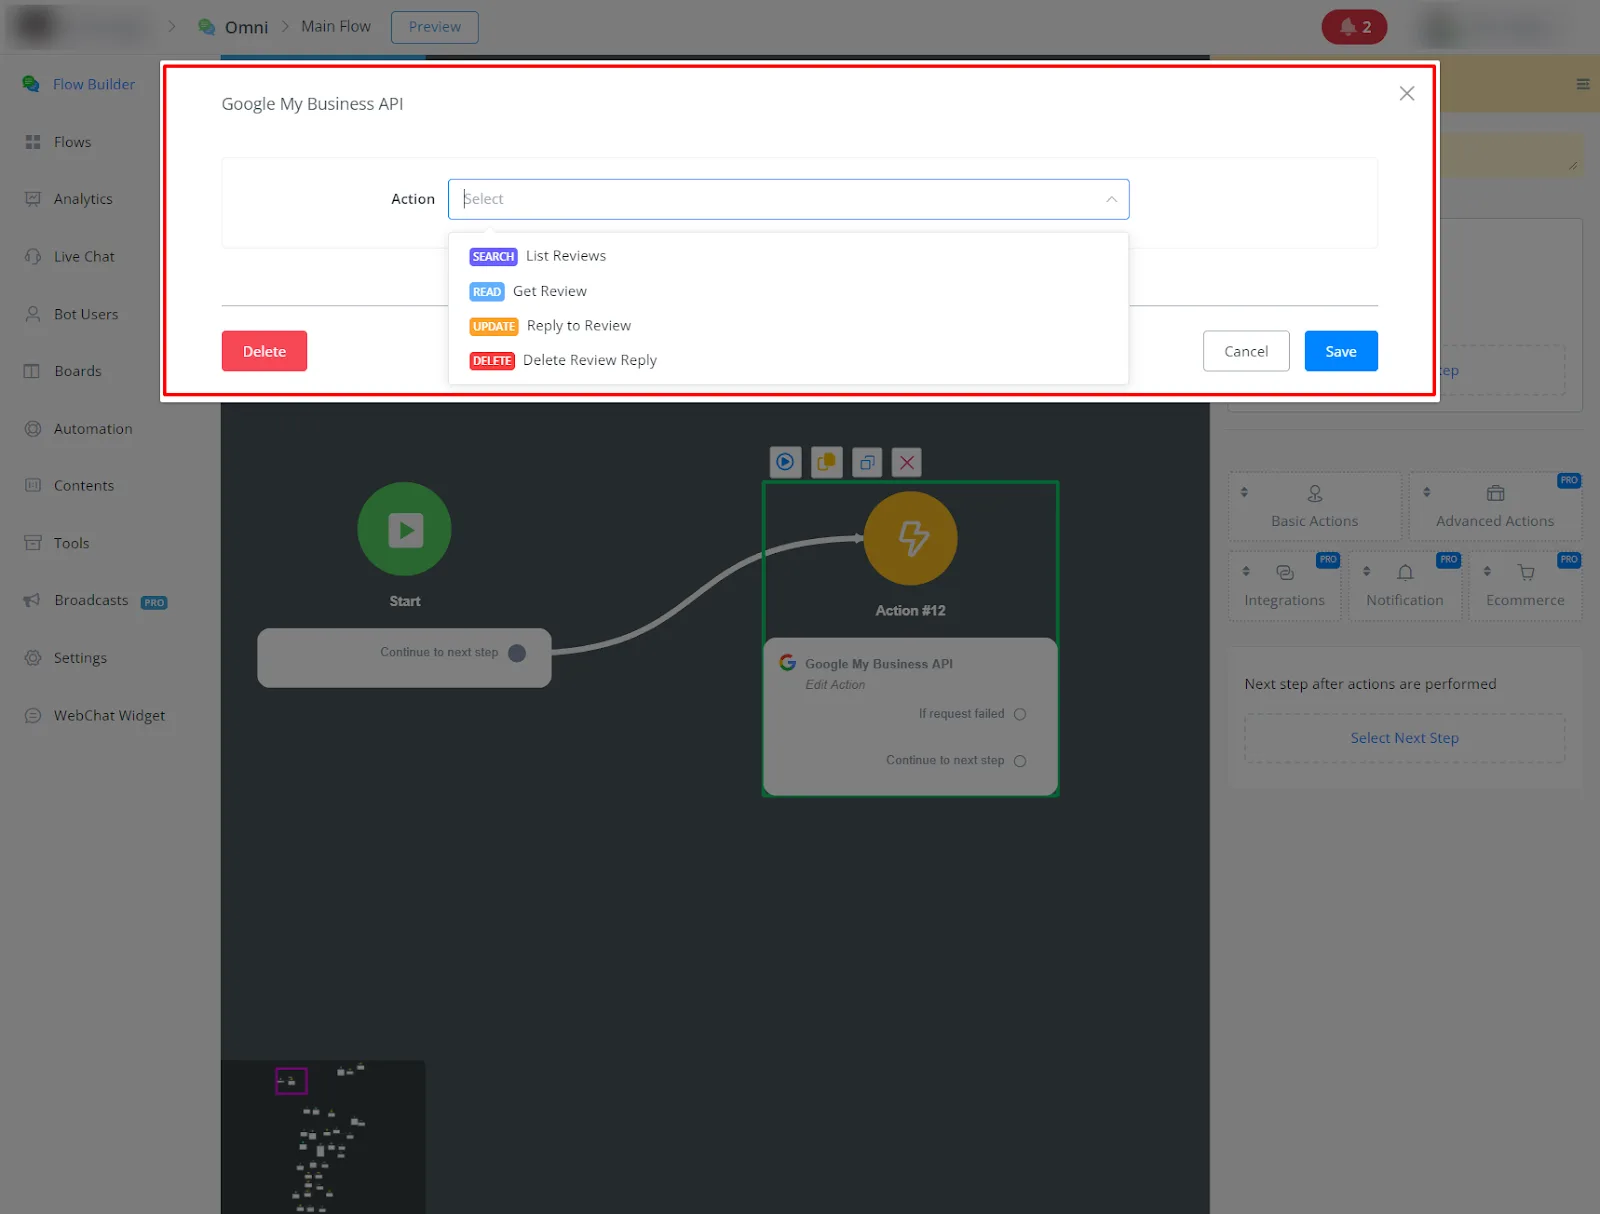Click the Ecommerce block

[x=1525, y=586]
